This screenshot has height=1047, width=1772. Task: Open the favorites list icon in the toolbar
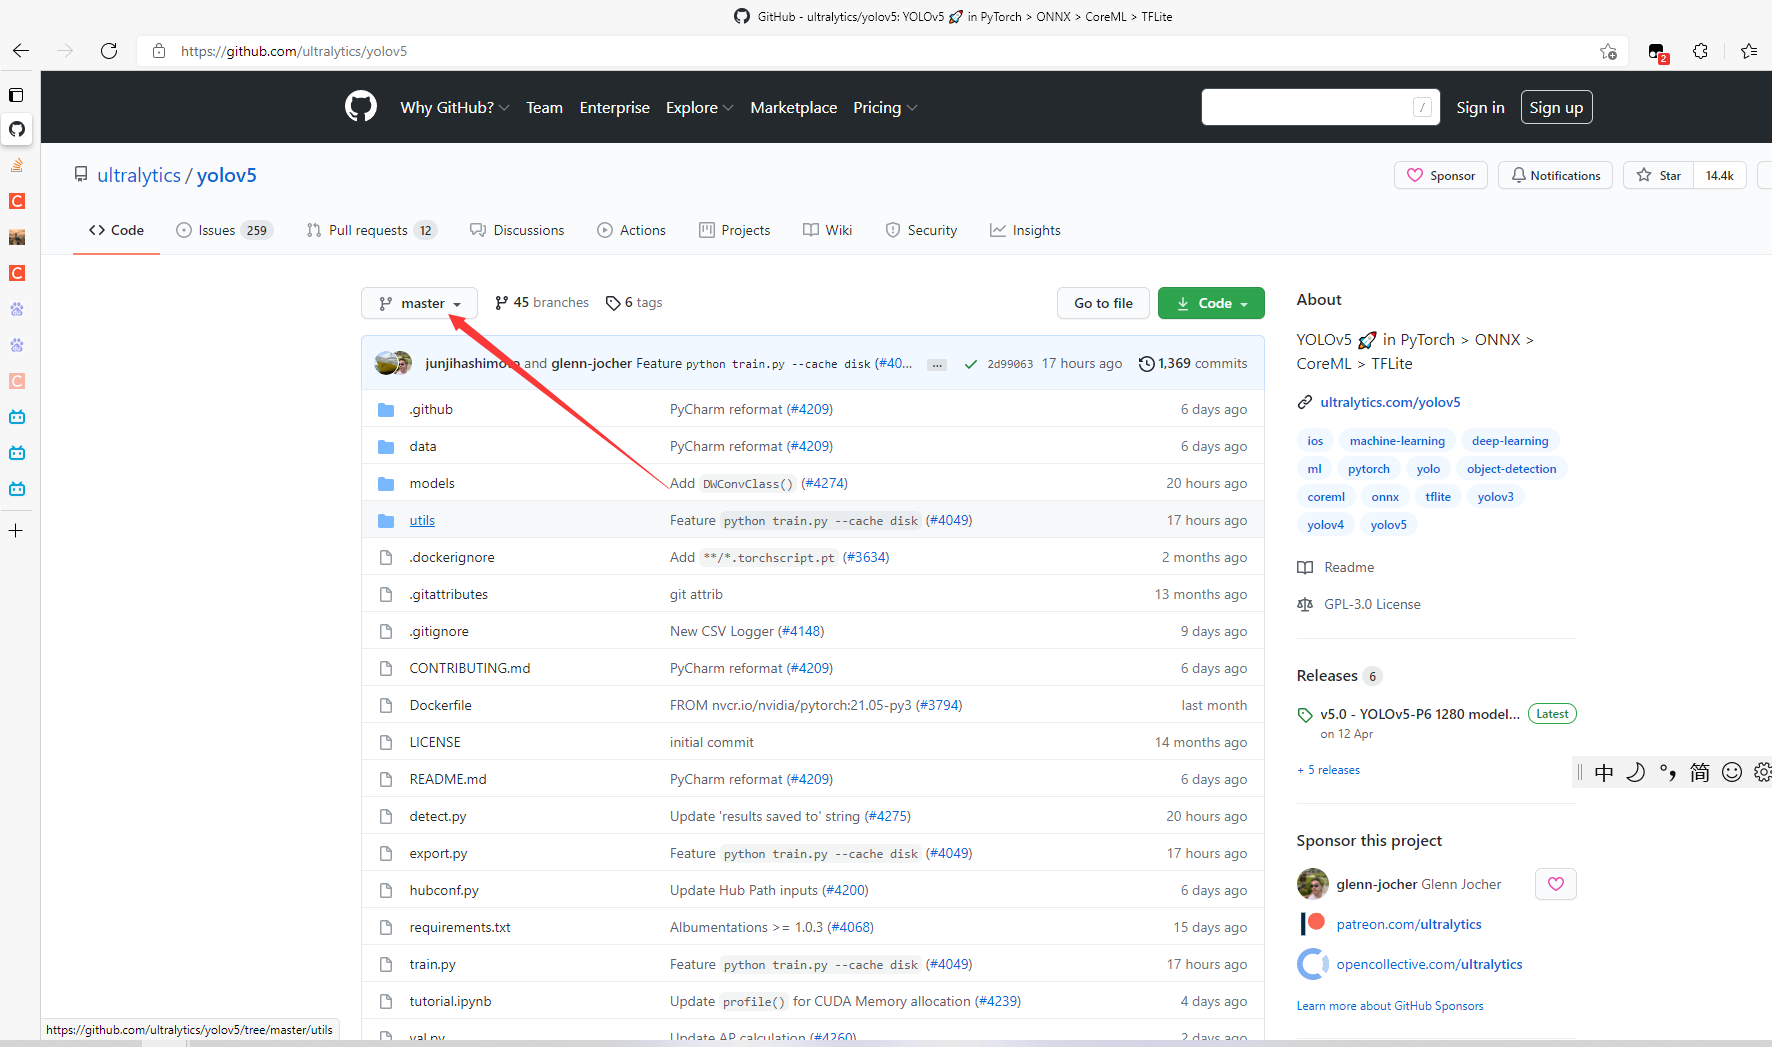tap(1749, 51)
